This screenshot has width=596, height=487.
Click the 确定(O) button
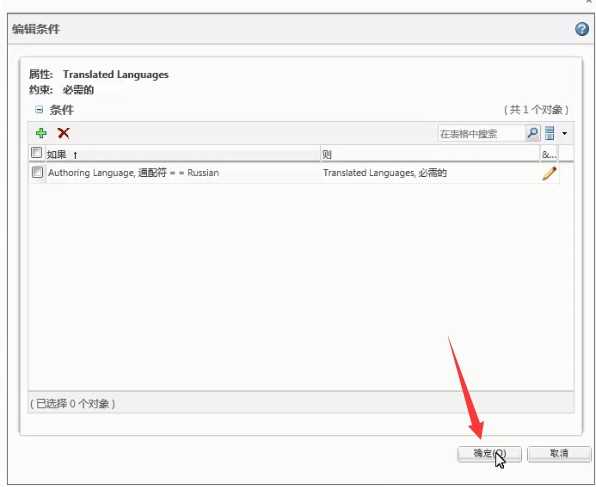pyautogui.click(x=489, y=454)
